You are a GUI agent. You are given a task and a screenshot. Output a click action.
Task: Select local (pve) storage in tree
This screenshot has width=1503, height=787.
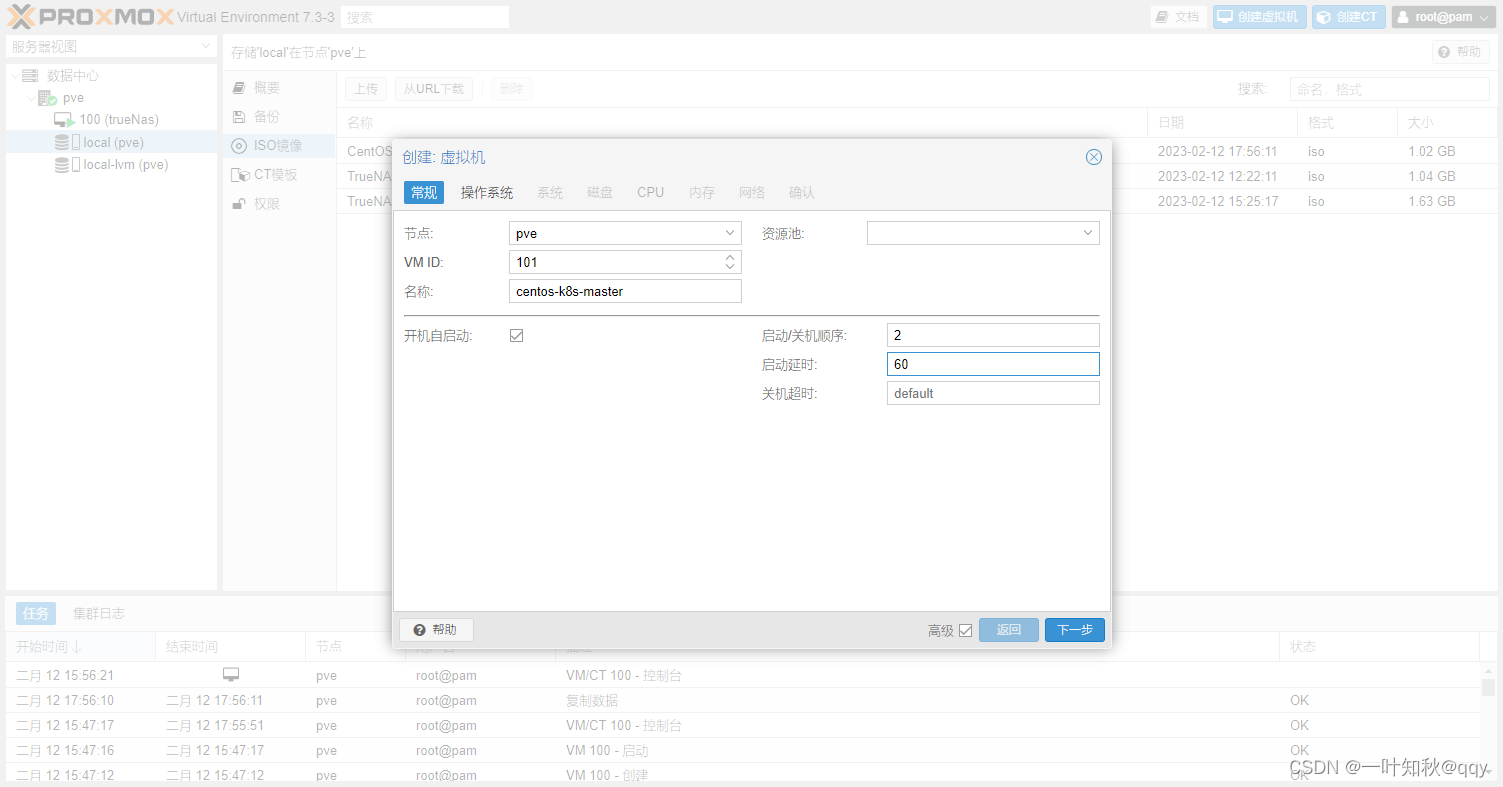point(113,142)
